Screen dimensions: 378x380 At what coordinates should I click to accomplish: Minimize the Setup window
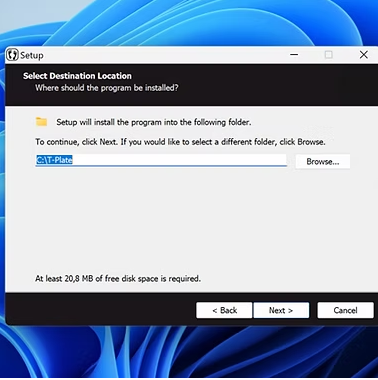[294, 55]
